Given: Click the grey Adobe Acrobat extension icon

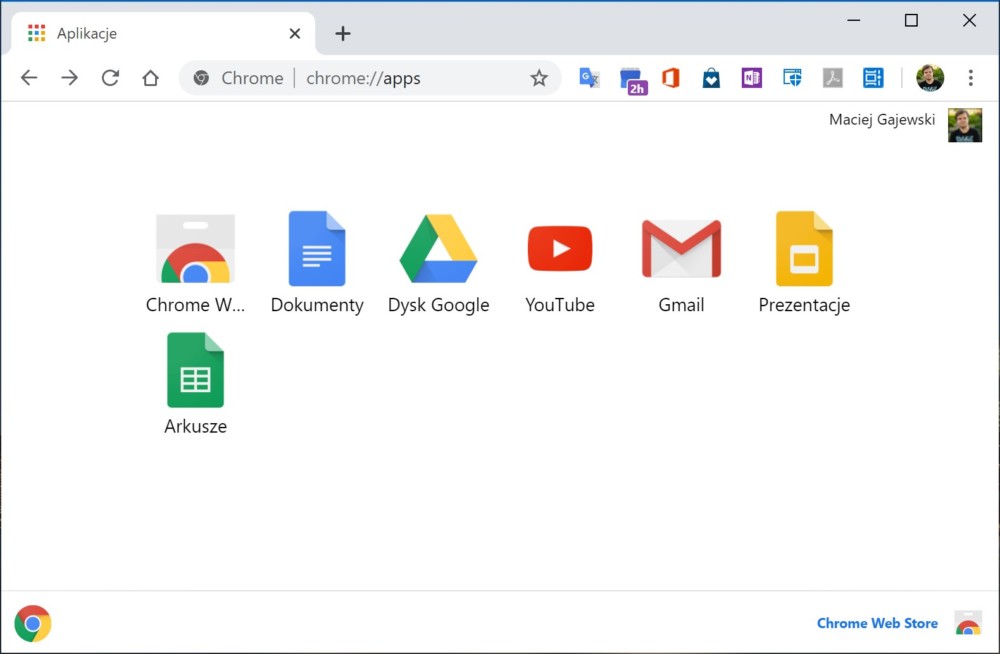Looking at the screenshot, I should (832, 78).
